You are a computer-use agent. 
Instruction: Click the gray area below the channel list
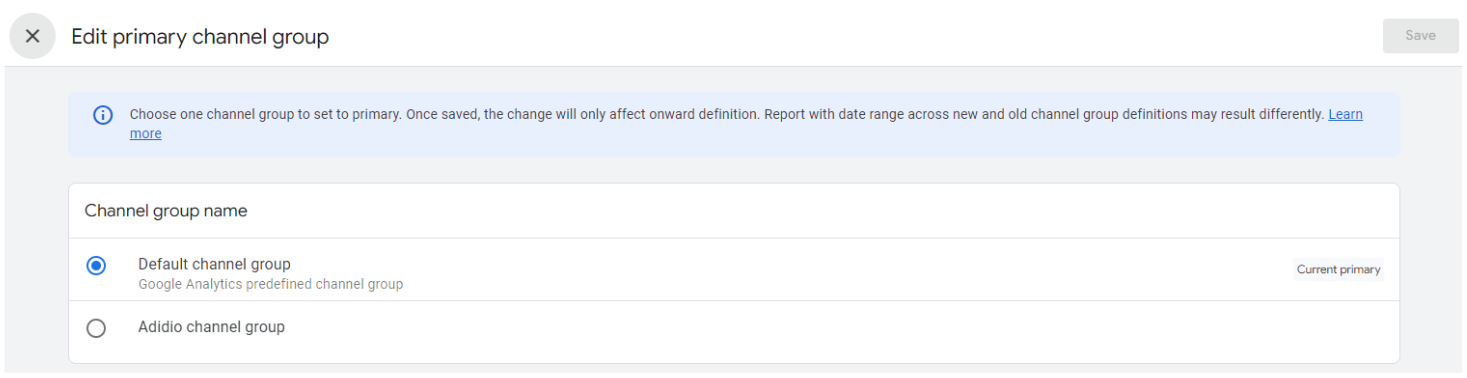733,370
